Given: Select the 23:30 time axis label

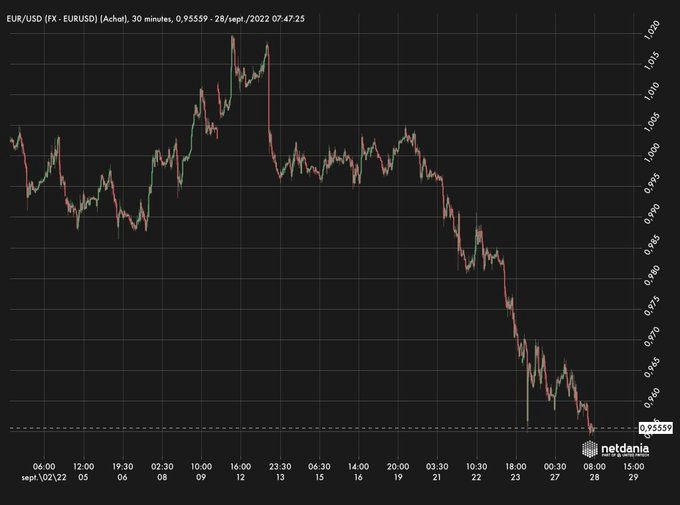Looking at the screenshot, I should [x=279, y=466].
